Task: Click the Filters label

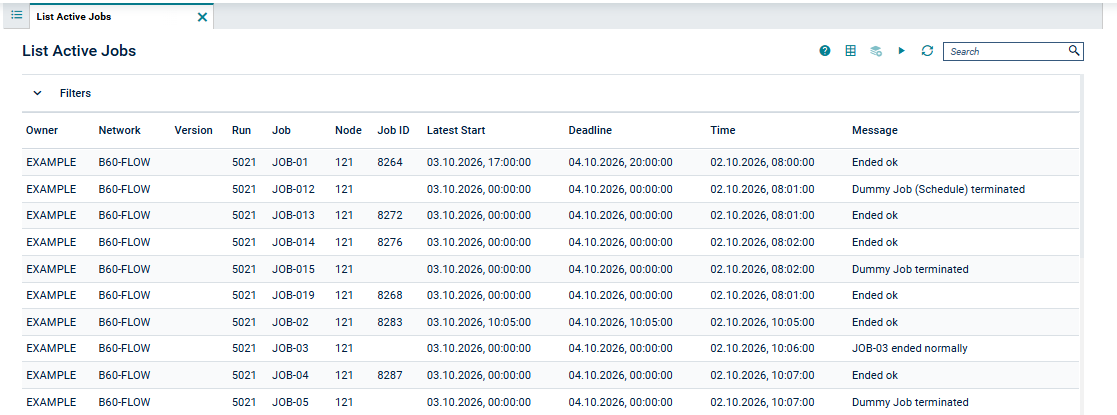Action: point(76,93)
